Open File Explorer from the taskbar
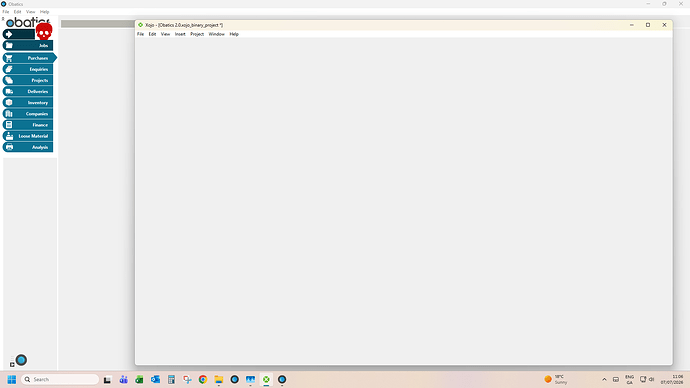The height and width of the screenshot is (388, 690). [219, 379]
